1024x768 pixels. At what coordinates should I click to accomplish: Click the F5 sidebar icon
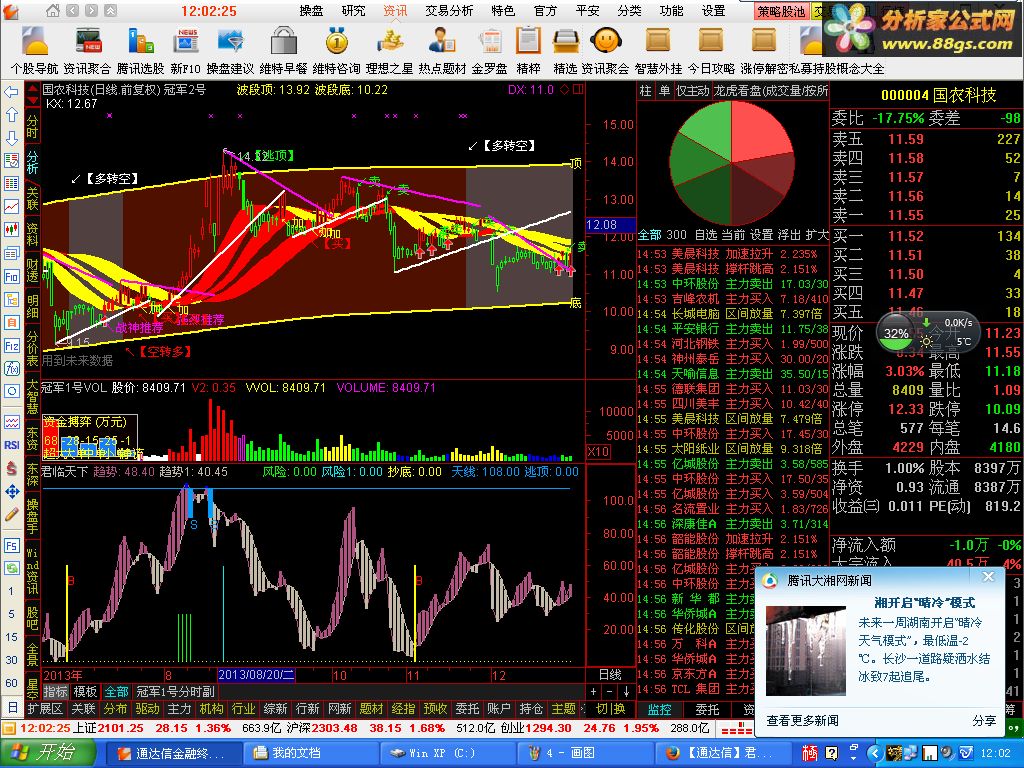(12, 545)
